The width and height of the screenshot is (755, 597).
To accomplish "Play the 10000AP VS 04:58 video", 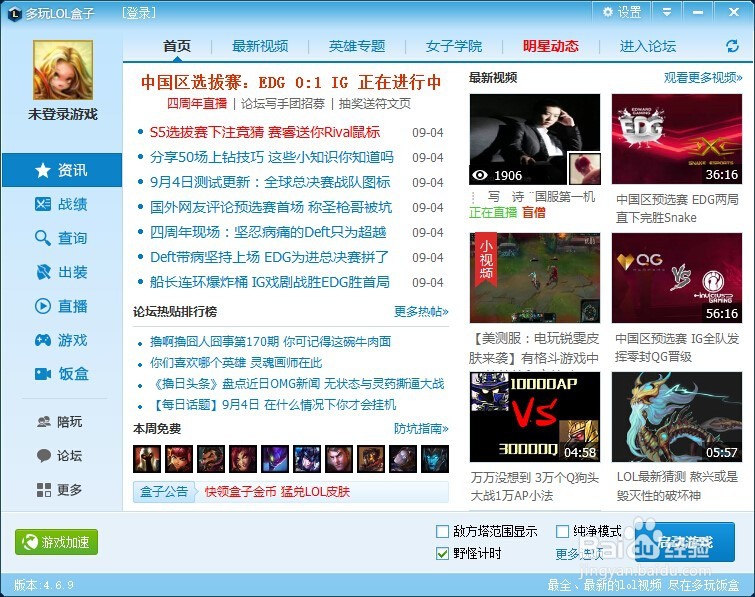I will pos(535,417).
